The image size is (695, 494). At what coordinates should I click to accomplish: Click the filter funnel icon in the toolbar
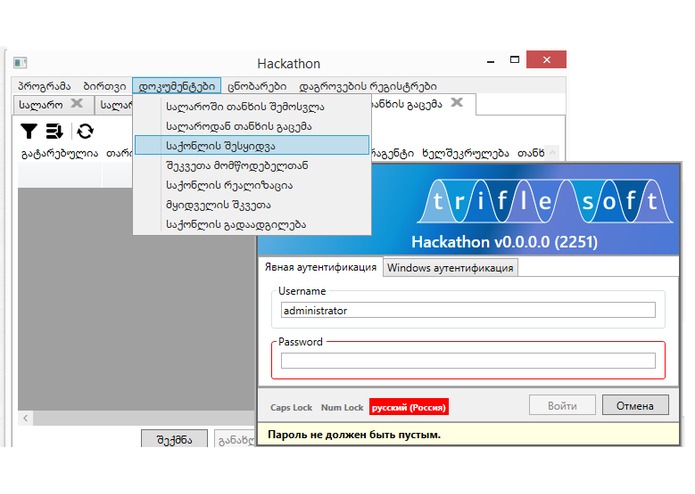(x=29, y=131)
